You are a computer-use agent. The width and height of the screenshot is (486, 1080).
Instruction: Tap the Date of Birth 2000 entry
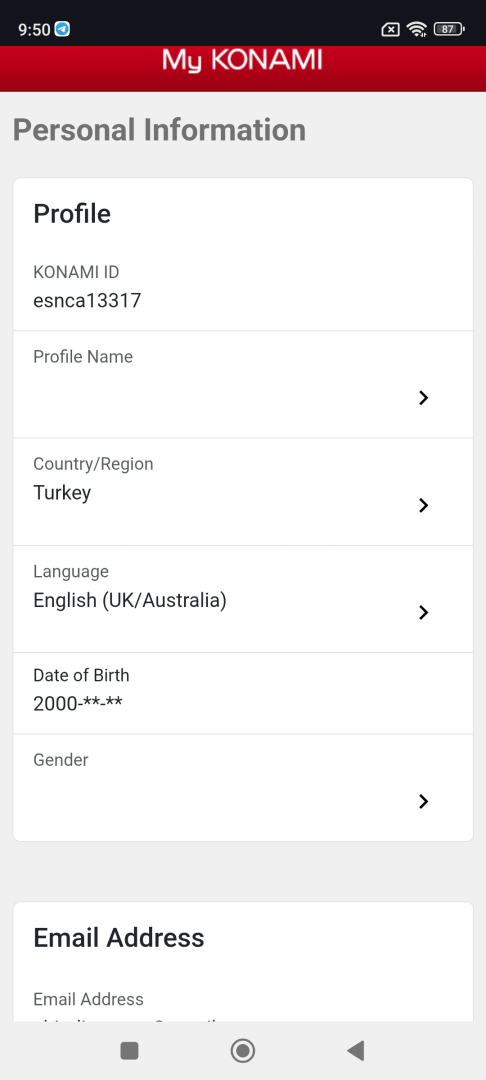point(78,703)
